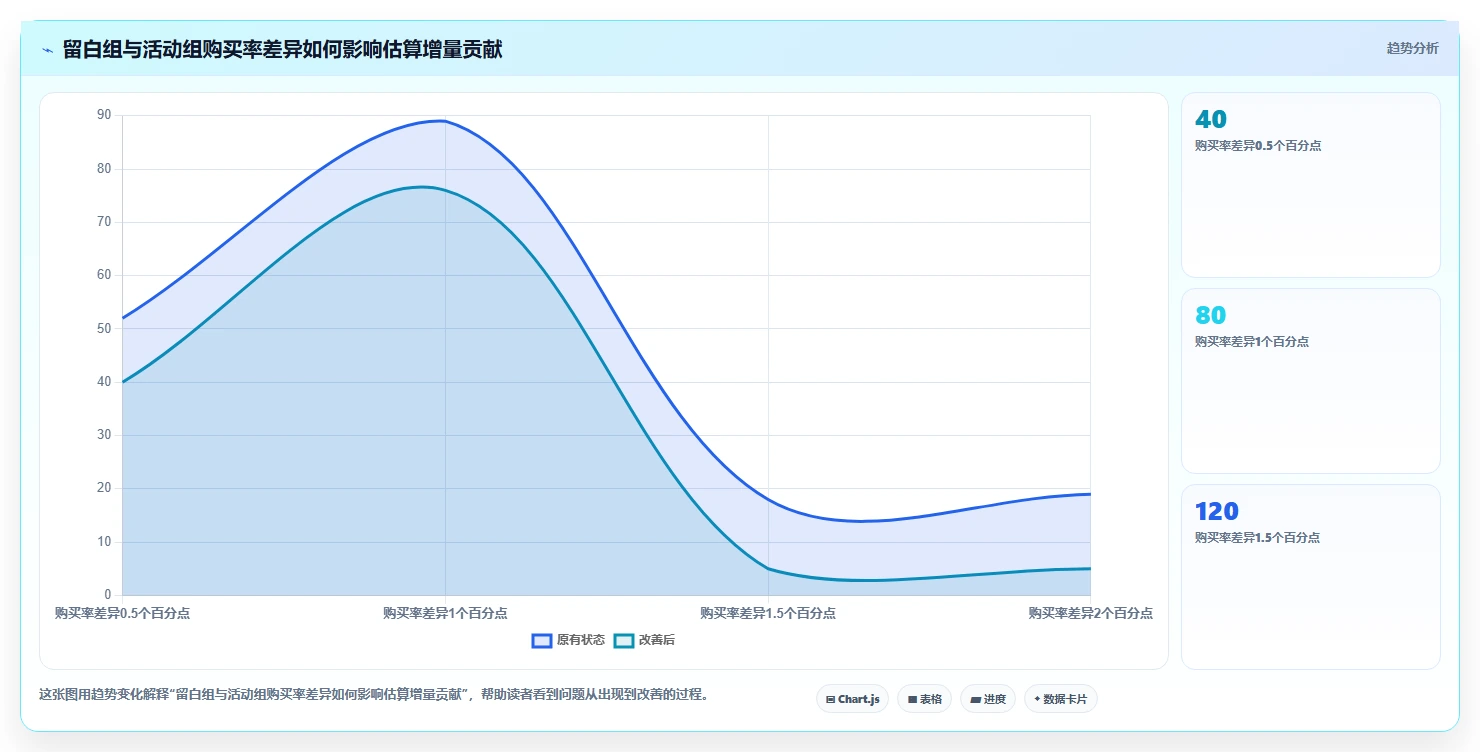Click the y-axis tick 50
The image size is (1480, 752).
coord(104,328)
